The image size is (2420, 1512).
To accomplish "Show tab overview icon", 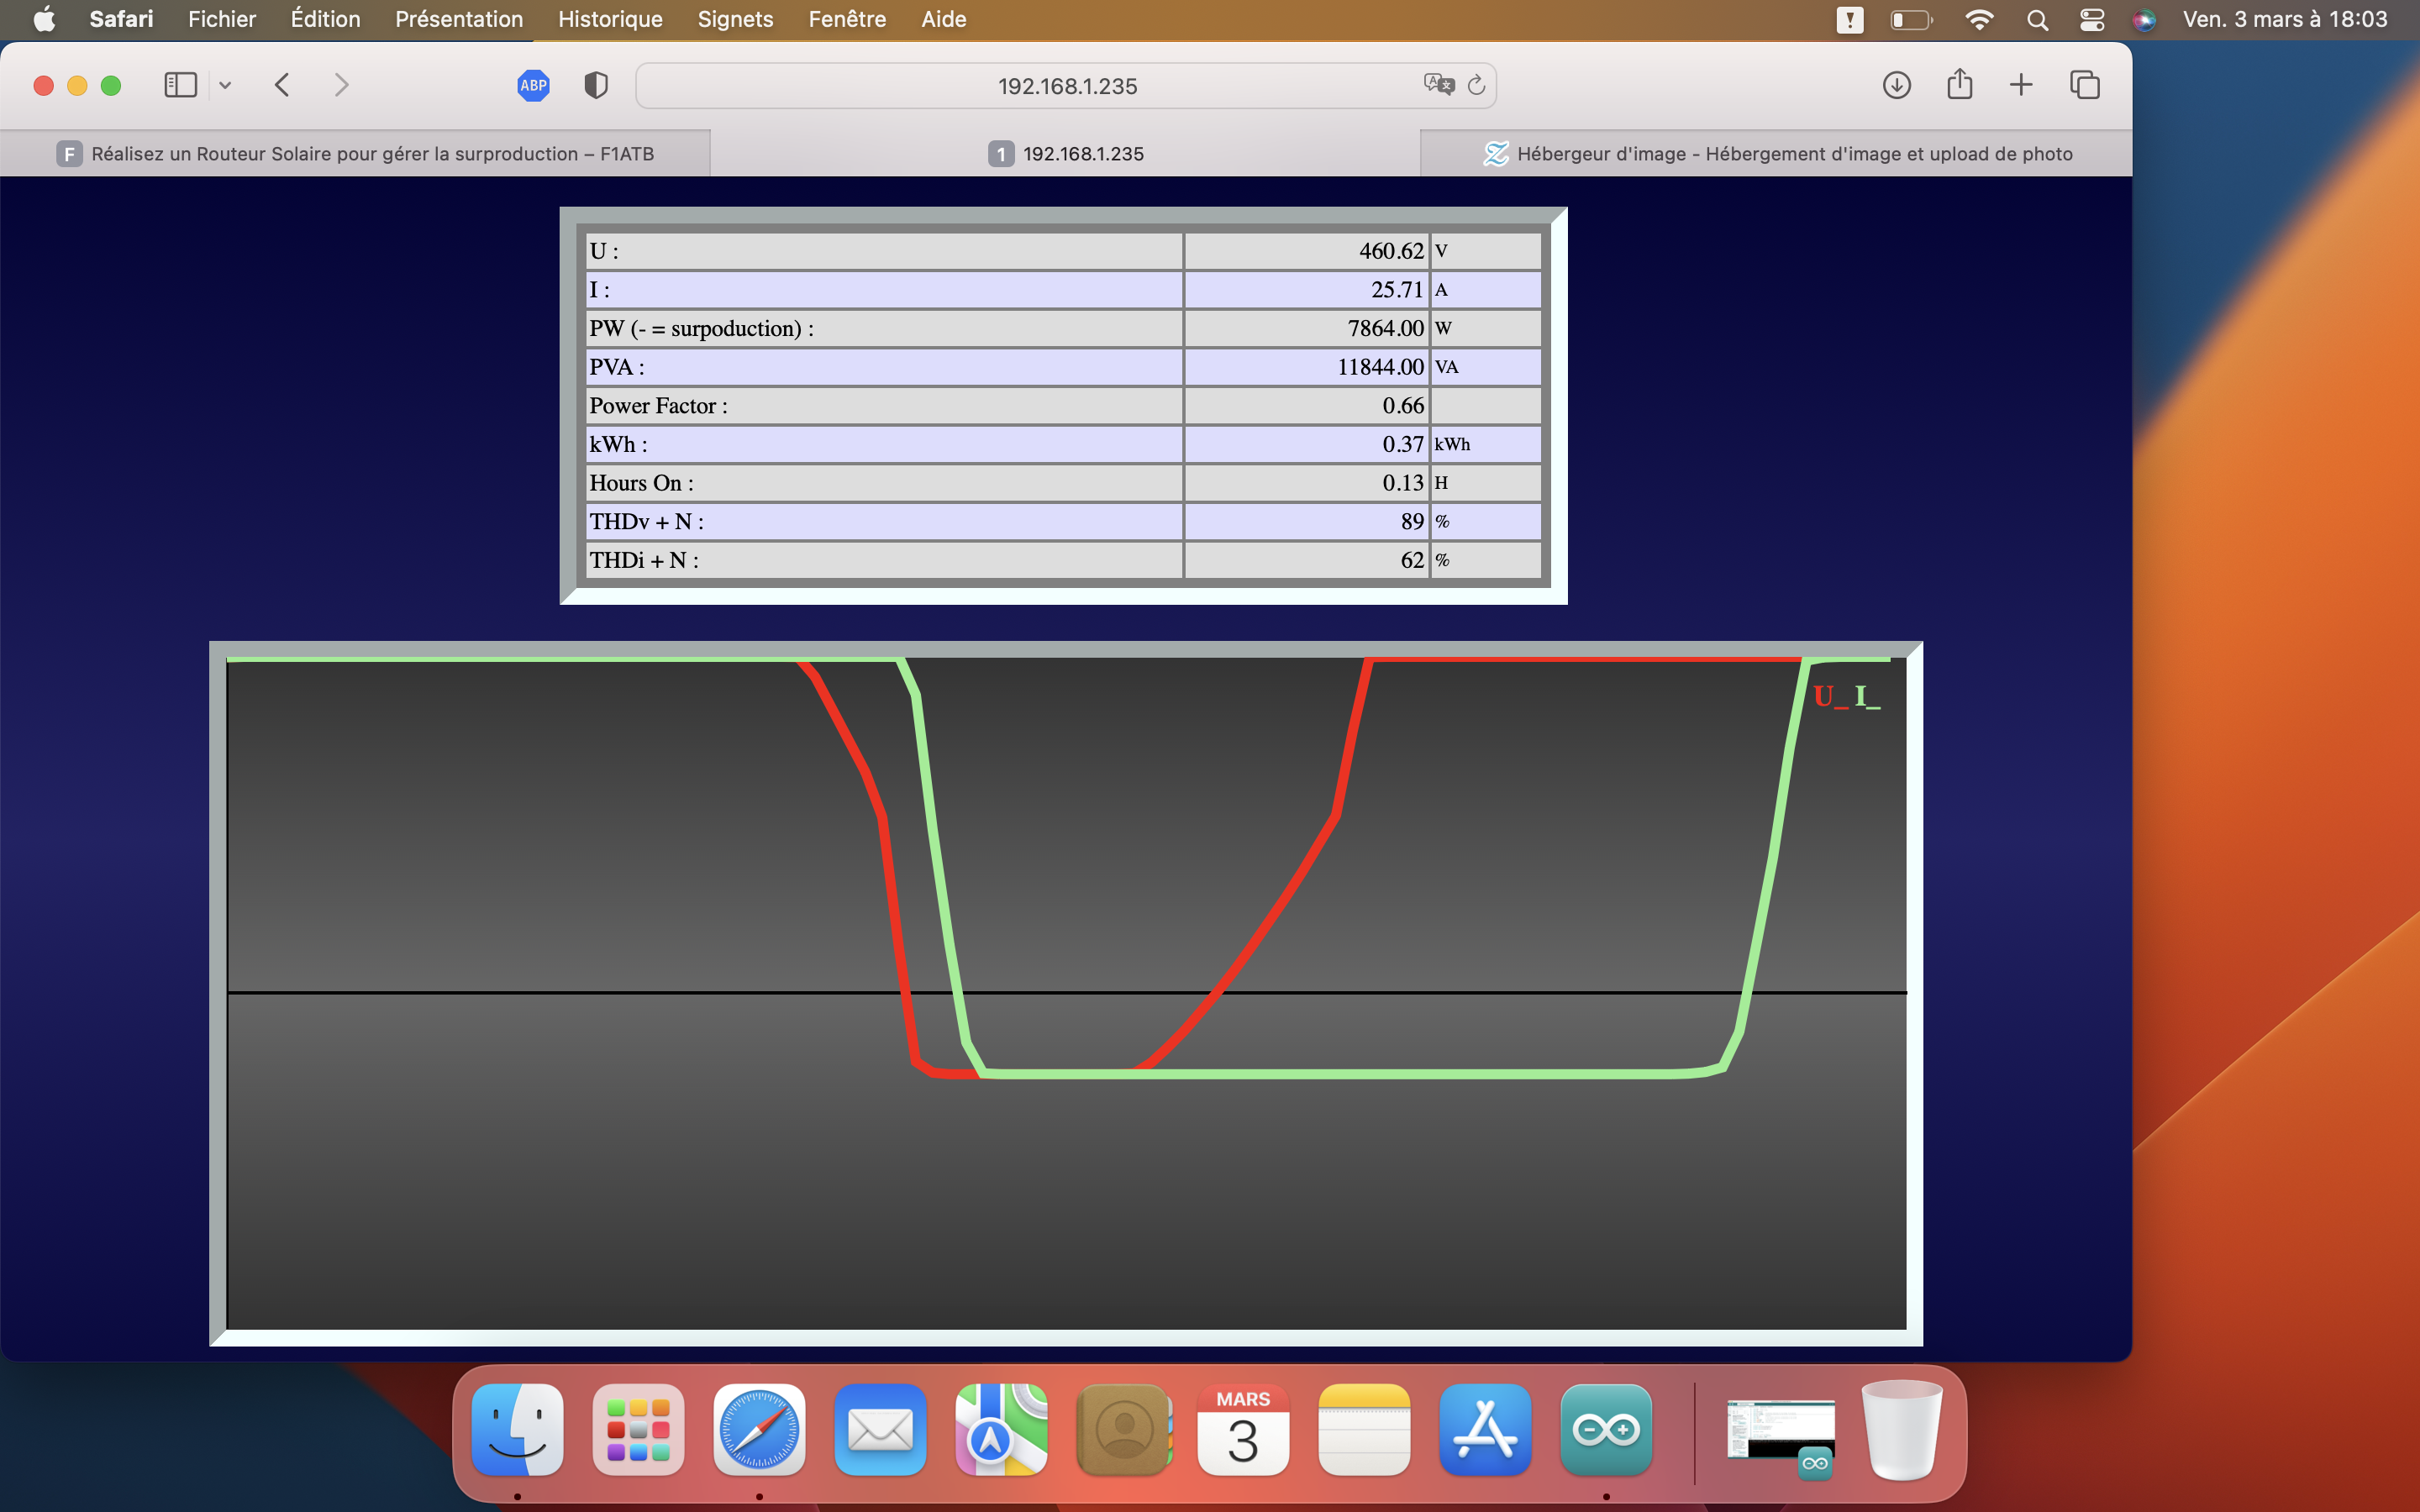I will [2084, 85].
